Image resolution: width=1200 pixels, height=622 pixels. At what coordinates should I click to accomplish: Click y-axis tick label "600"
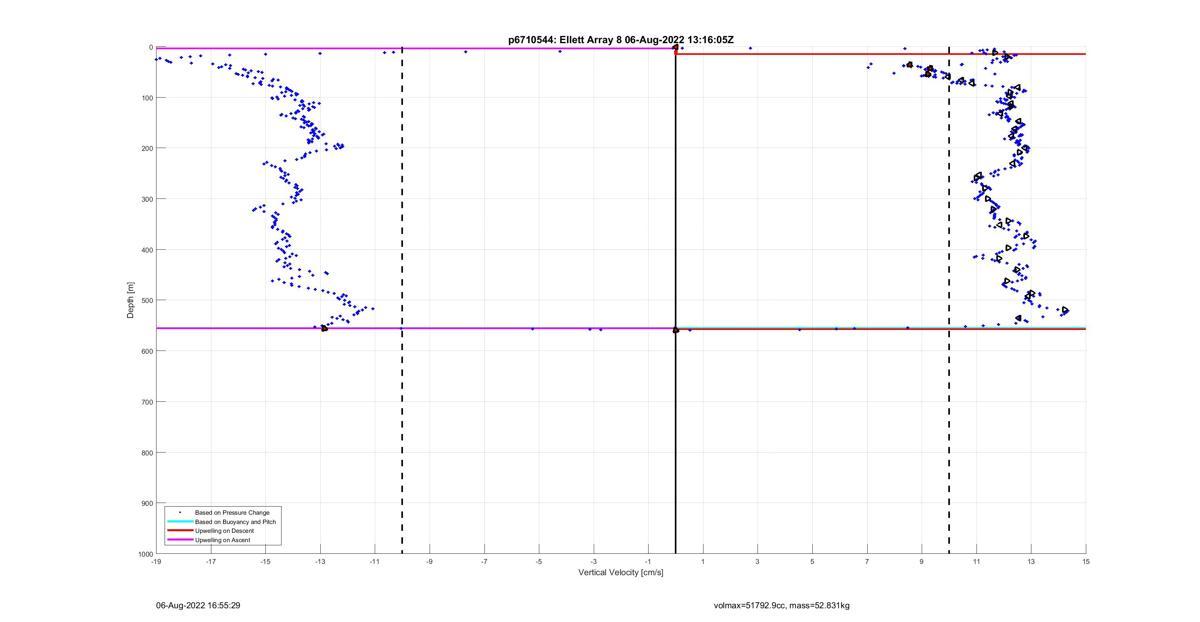[146, 351]
